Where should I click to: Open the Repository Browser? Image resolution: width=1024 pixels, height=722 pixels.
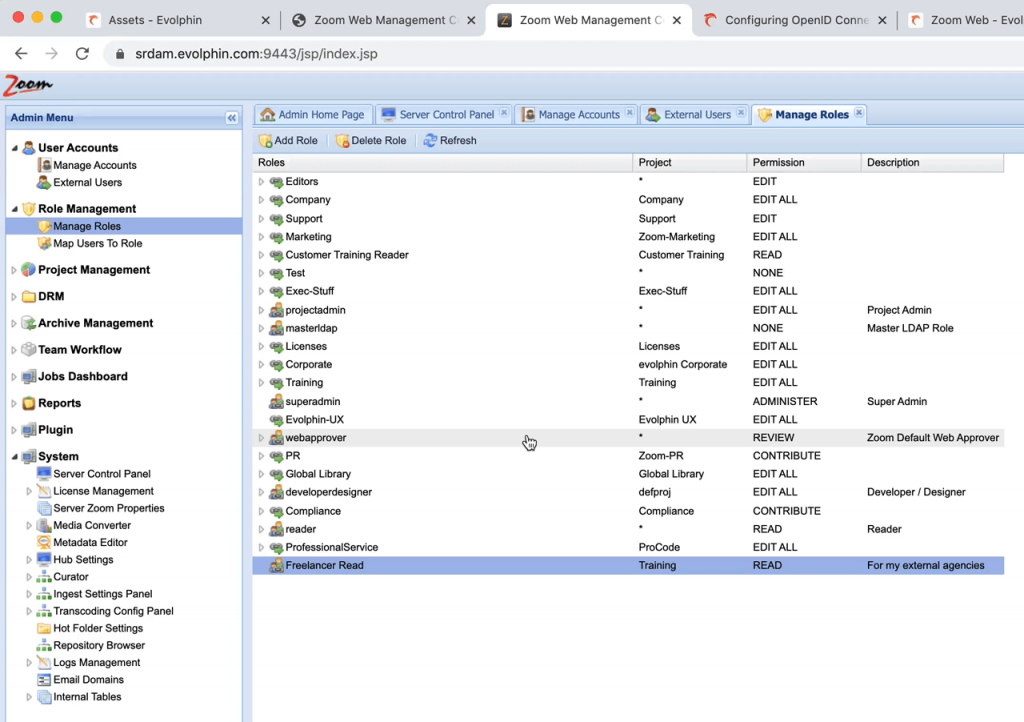coord(98,645)
